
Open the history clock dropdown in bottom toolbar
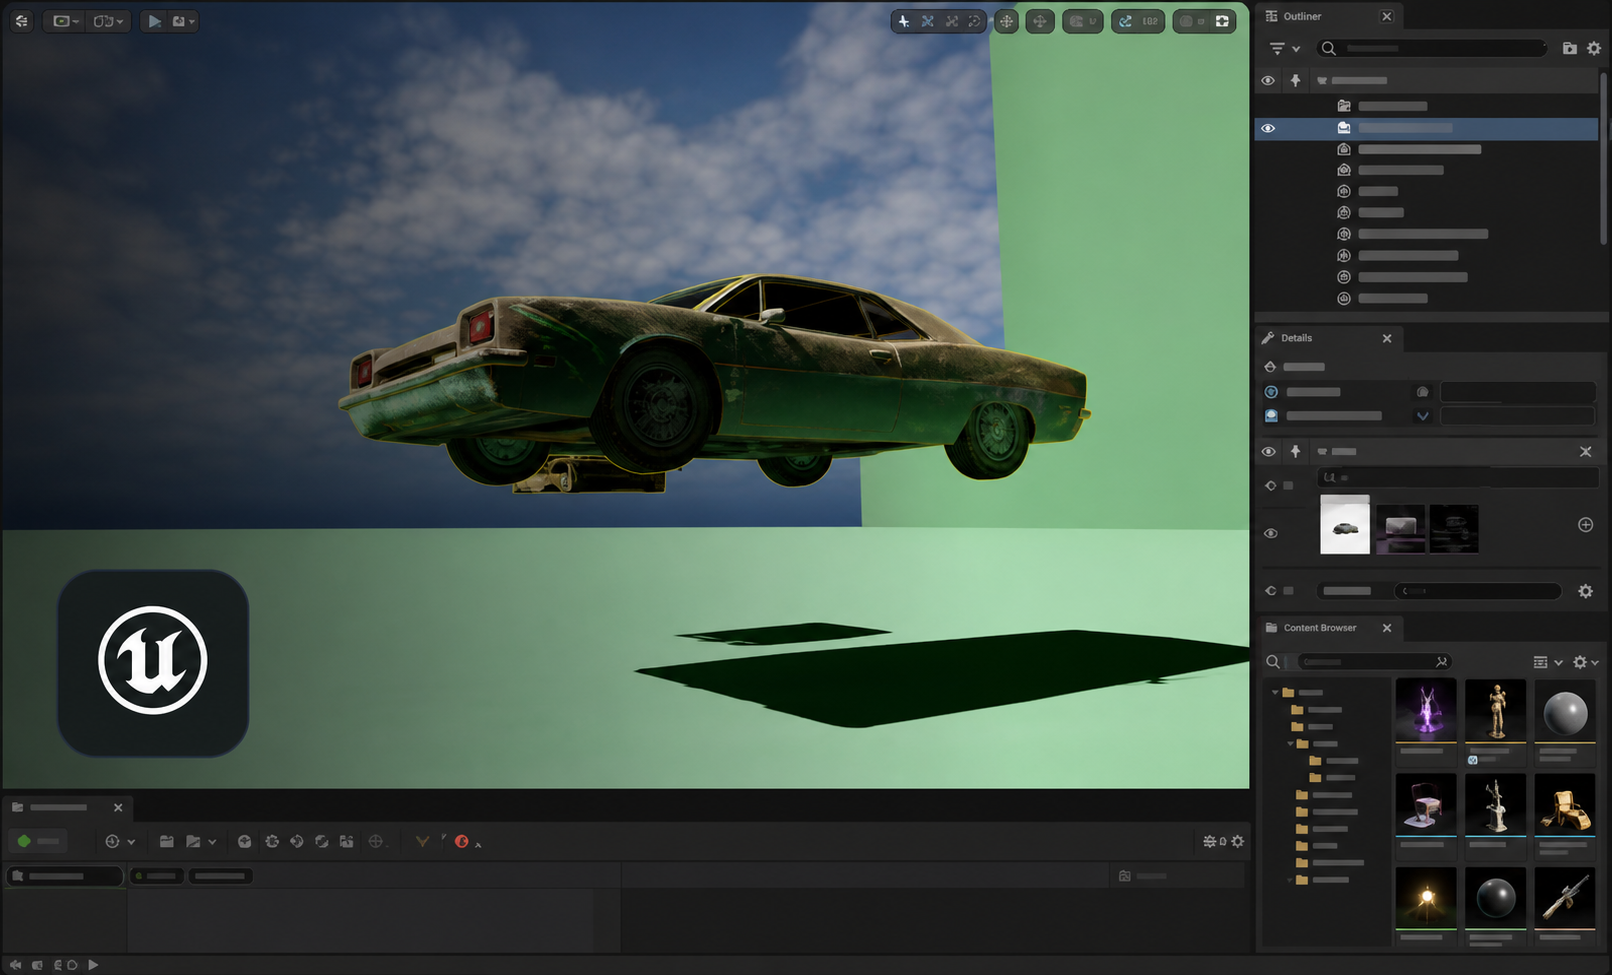click(x=119, y=842)
